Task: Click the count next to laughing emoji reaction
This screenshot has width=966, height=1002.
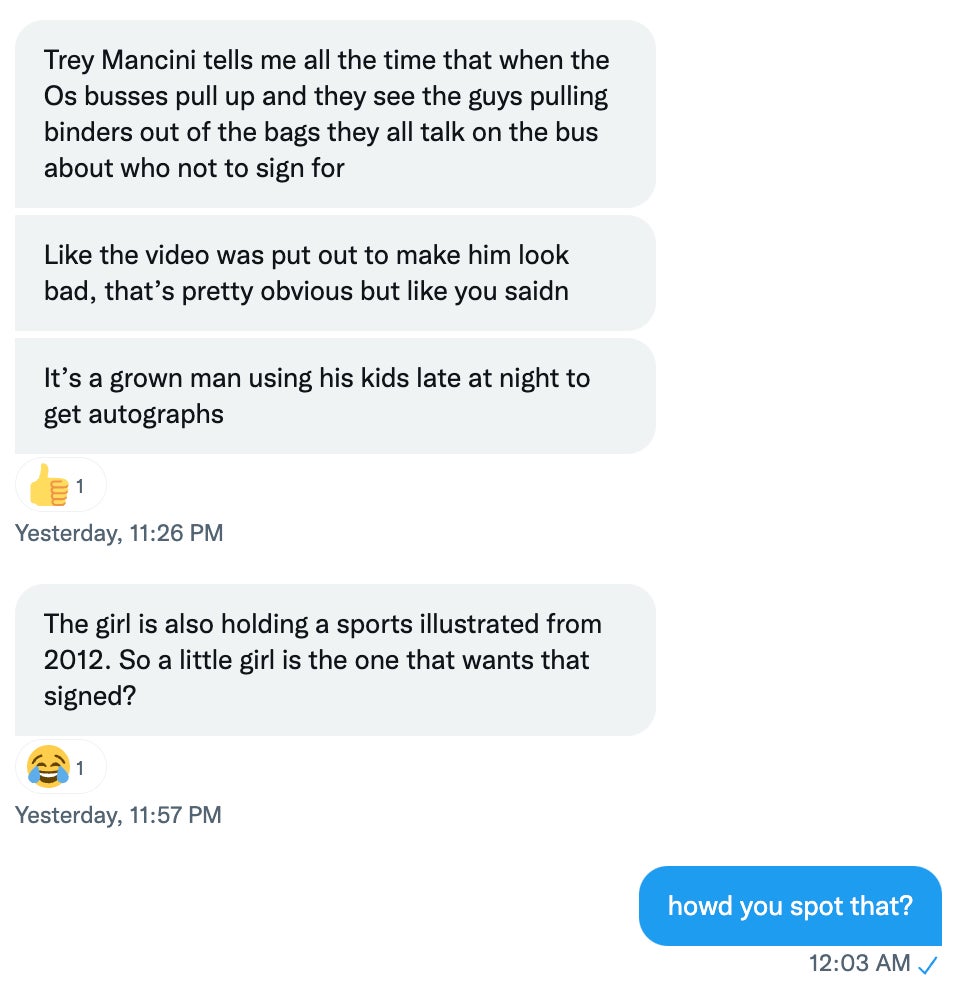Action: pyautogui.click(x=80, y=769)
